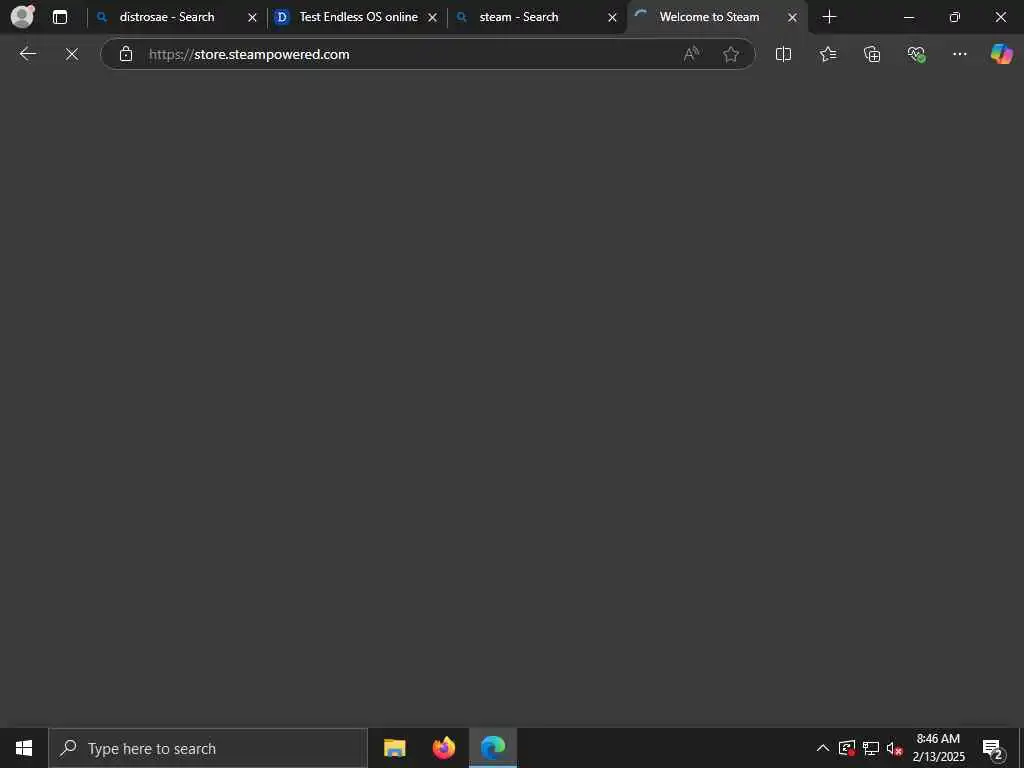Show hidden tray icons chevron
This screenshot has height=768, width=1024.
click(823, 748)
